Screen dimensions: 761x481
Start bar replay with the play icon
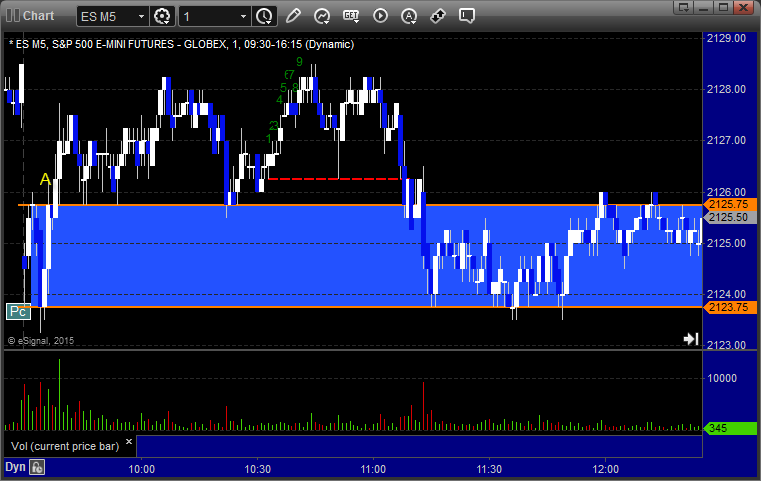tap(380, 16)
